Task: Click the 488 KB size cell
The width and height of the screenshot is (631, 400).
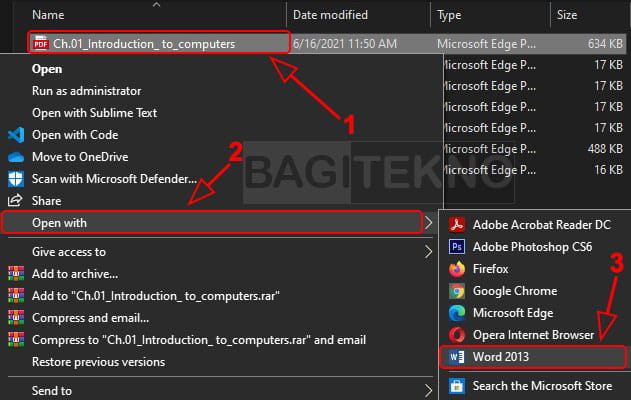Action: point(605,149)
